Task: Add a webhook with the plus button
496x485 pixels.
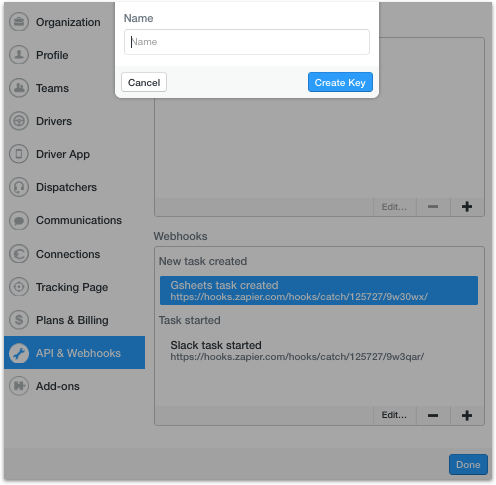Action: [x=467, y=415]
